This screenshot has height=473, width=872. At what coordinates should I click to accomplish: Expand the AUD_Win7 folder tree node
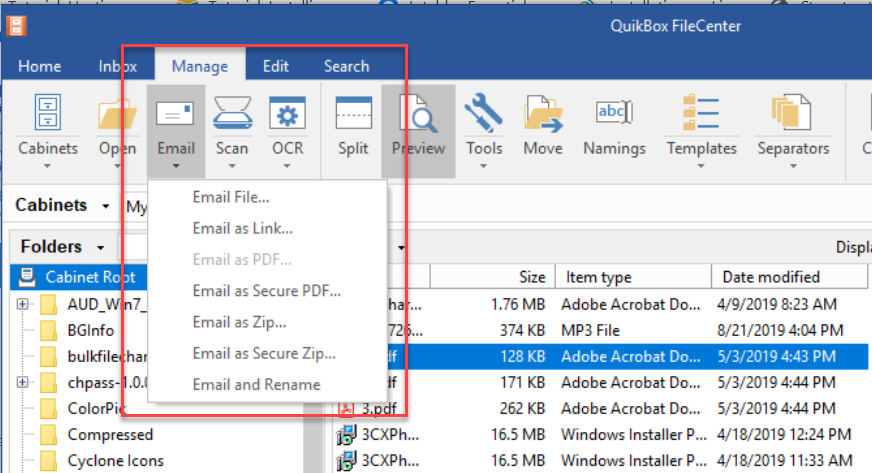[x=23, y=303]
